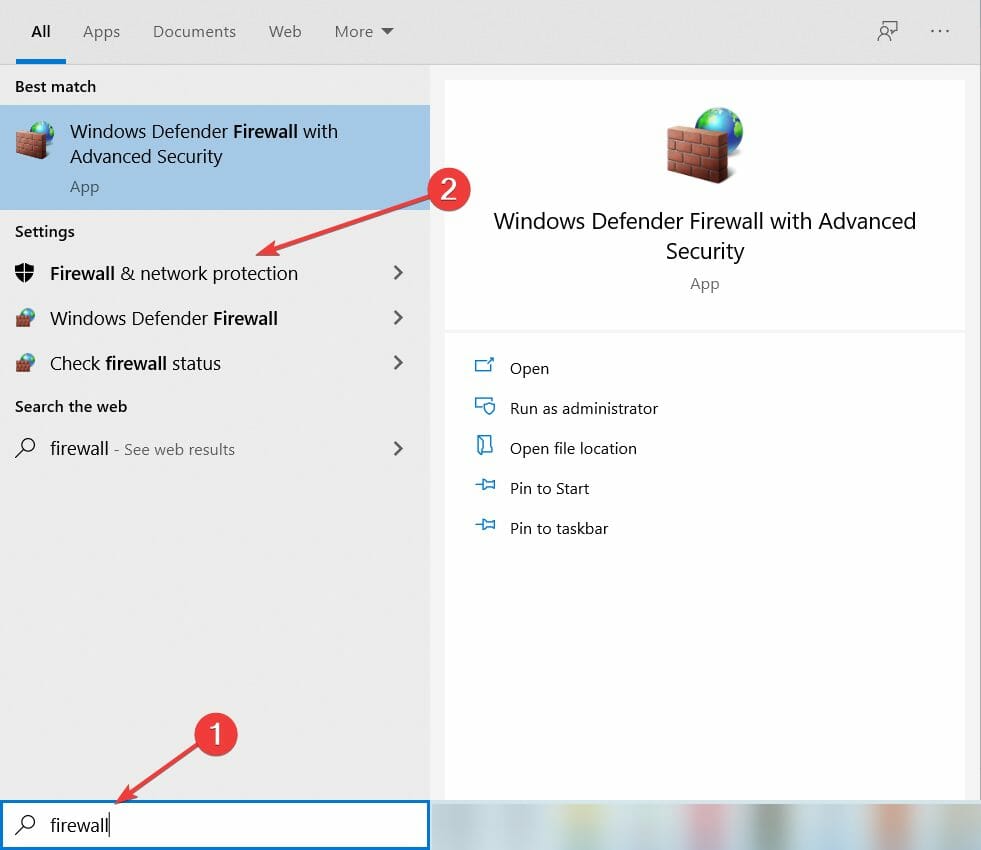Click the brick wall icon in Best match
Image resolution: width=981 pixels, height=850 pixels.
(x=34, y=141)
